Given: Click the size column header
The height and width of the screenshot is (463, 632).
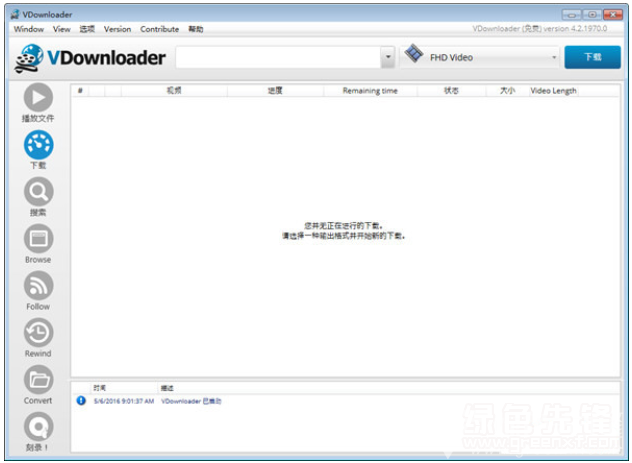Looking at the screenshot, I should coord(507,91).
